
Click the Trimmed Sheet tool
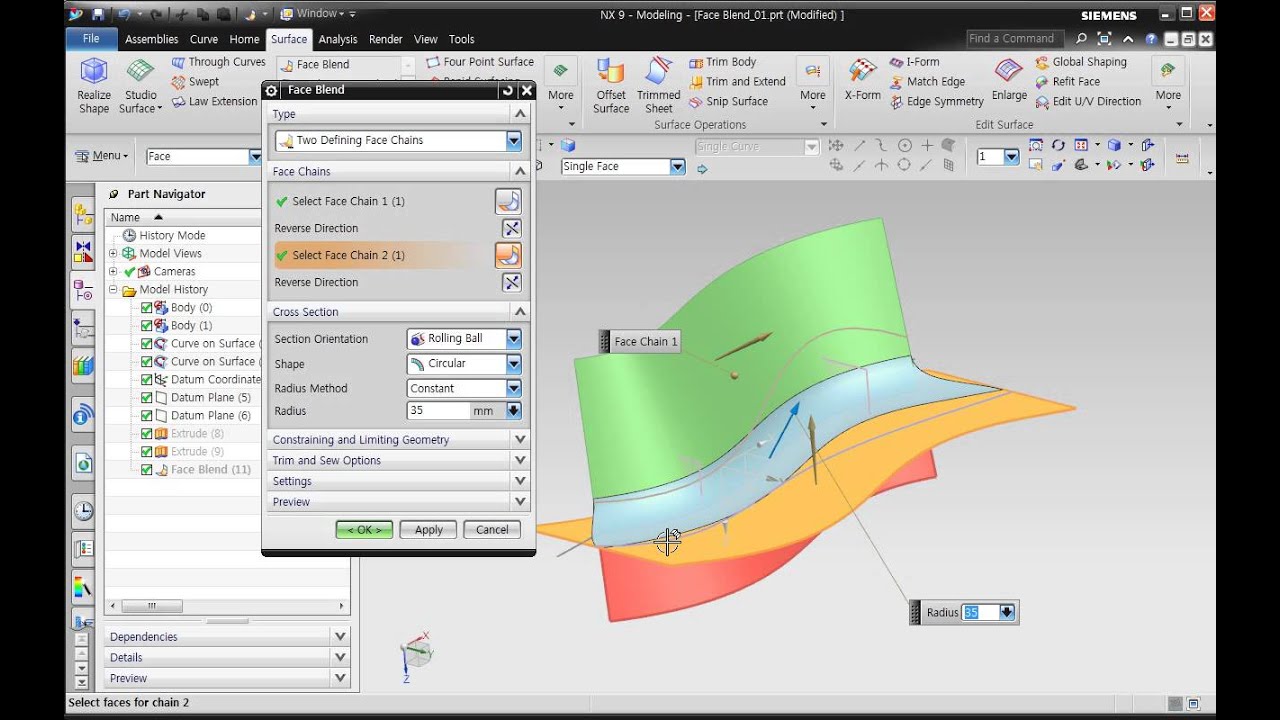click(x=659, y=85)
